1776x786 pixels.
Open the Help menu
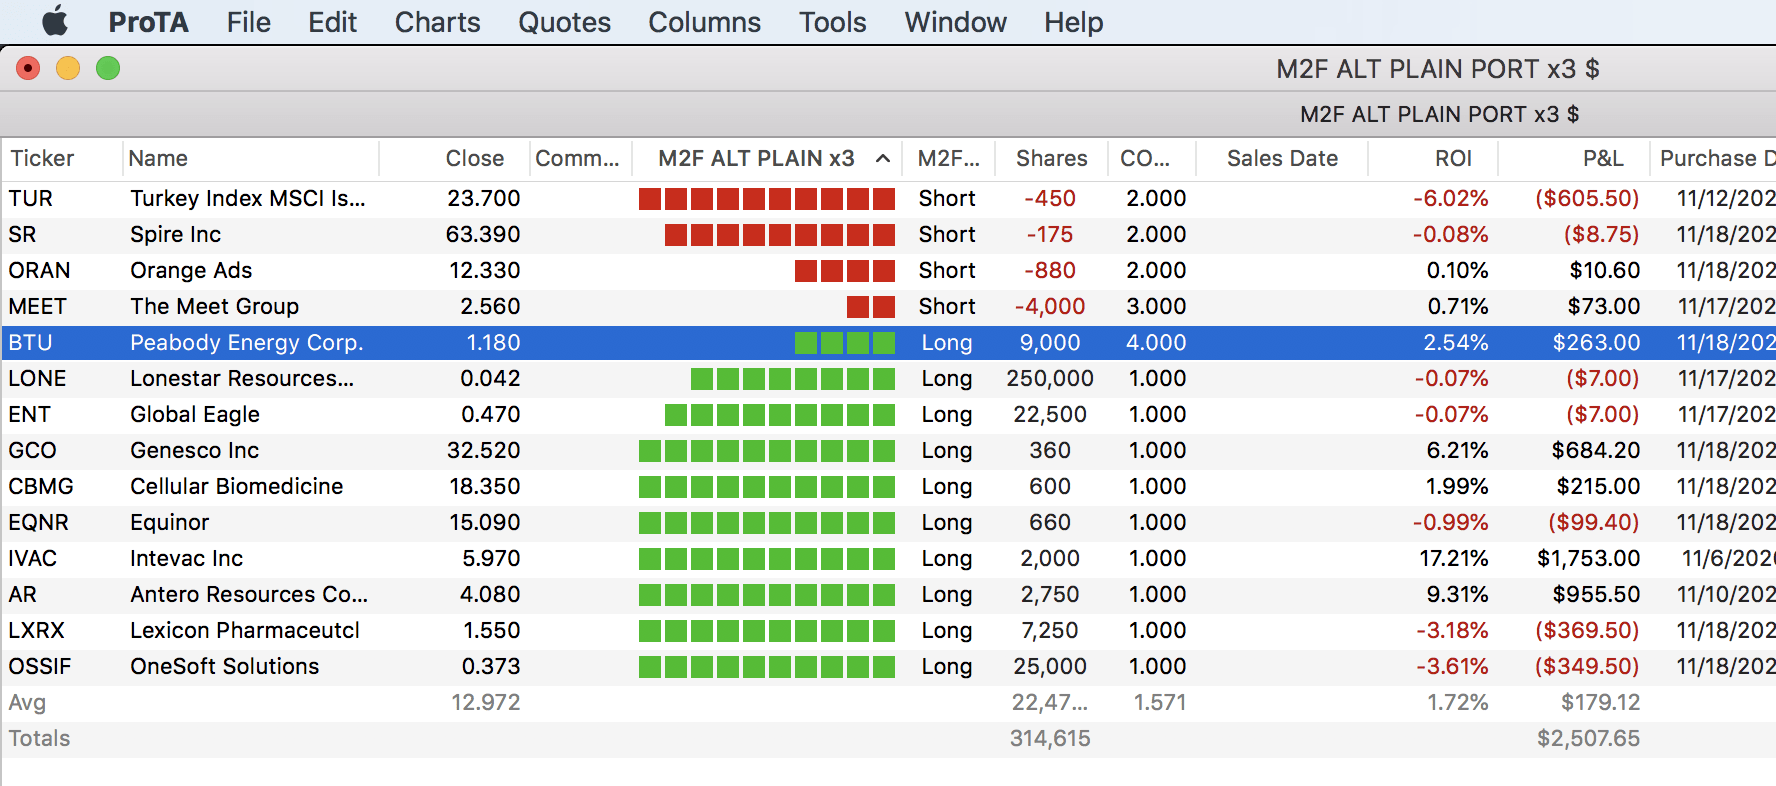tap(1073, 22)
